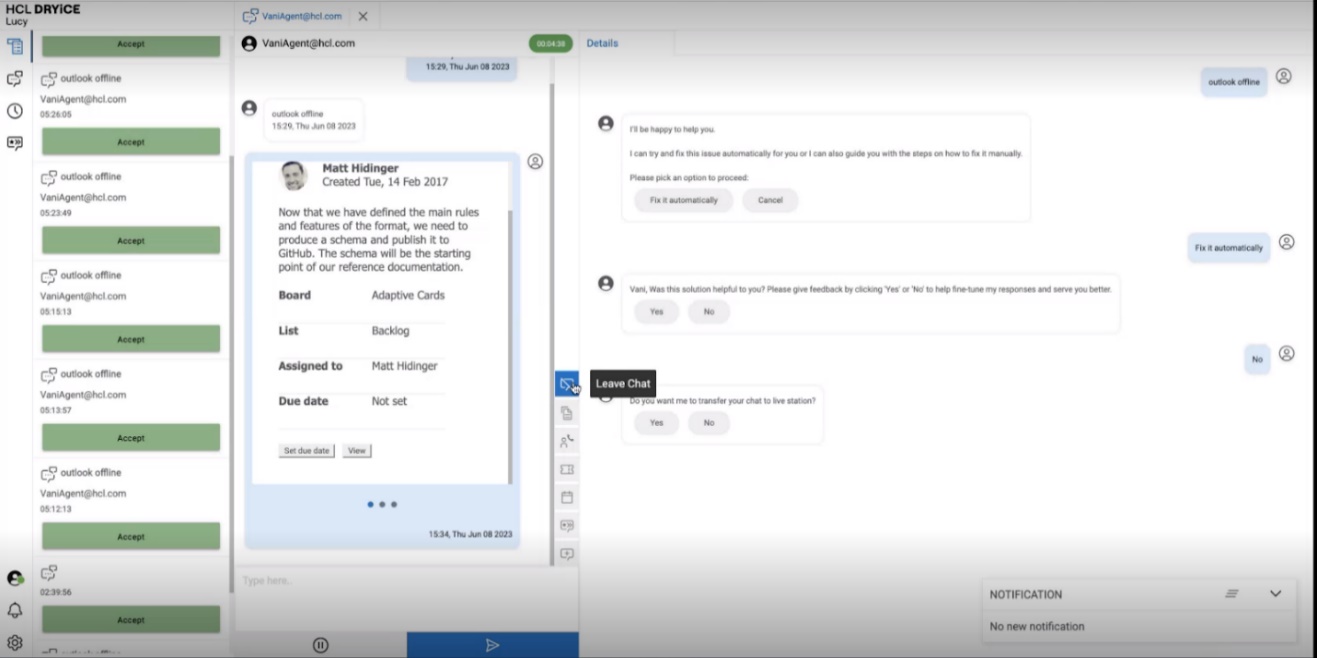Select the second carousel dot

click(382, 504)
